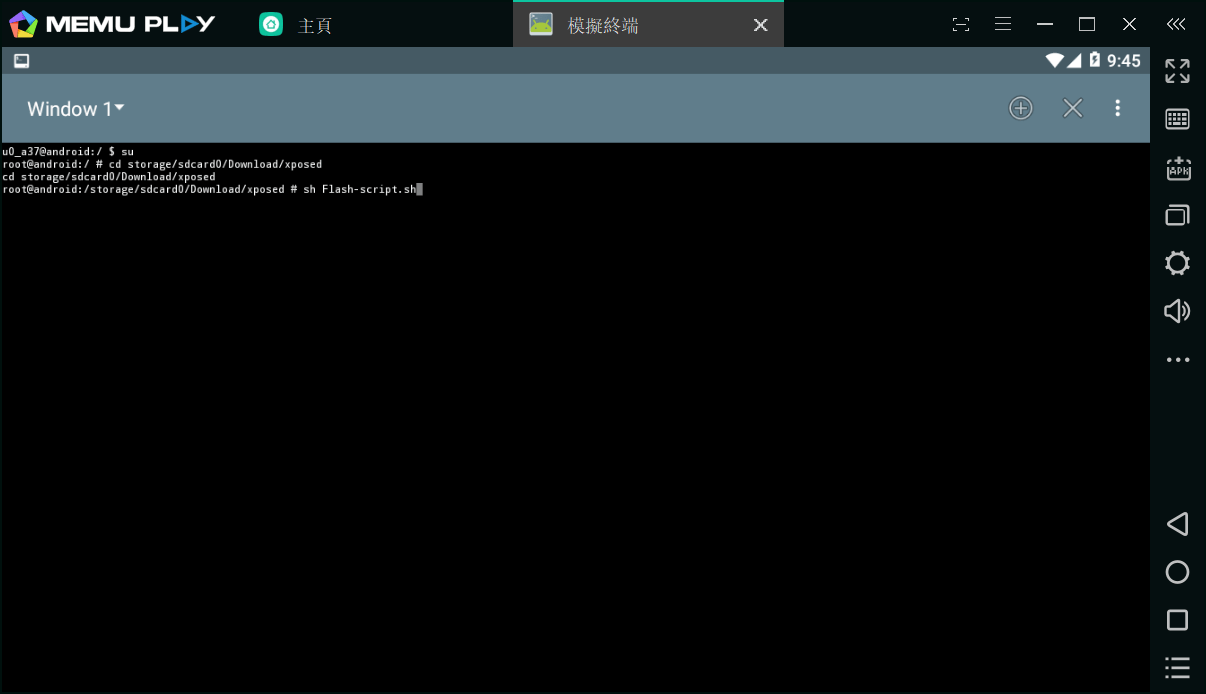Open the multi-window manager icon
Screen dimensions: 1206x694
tap(1177, 215)
